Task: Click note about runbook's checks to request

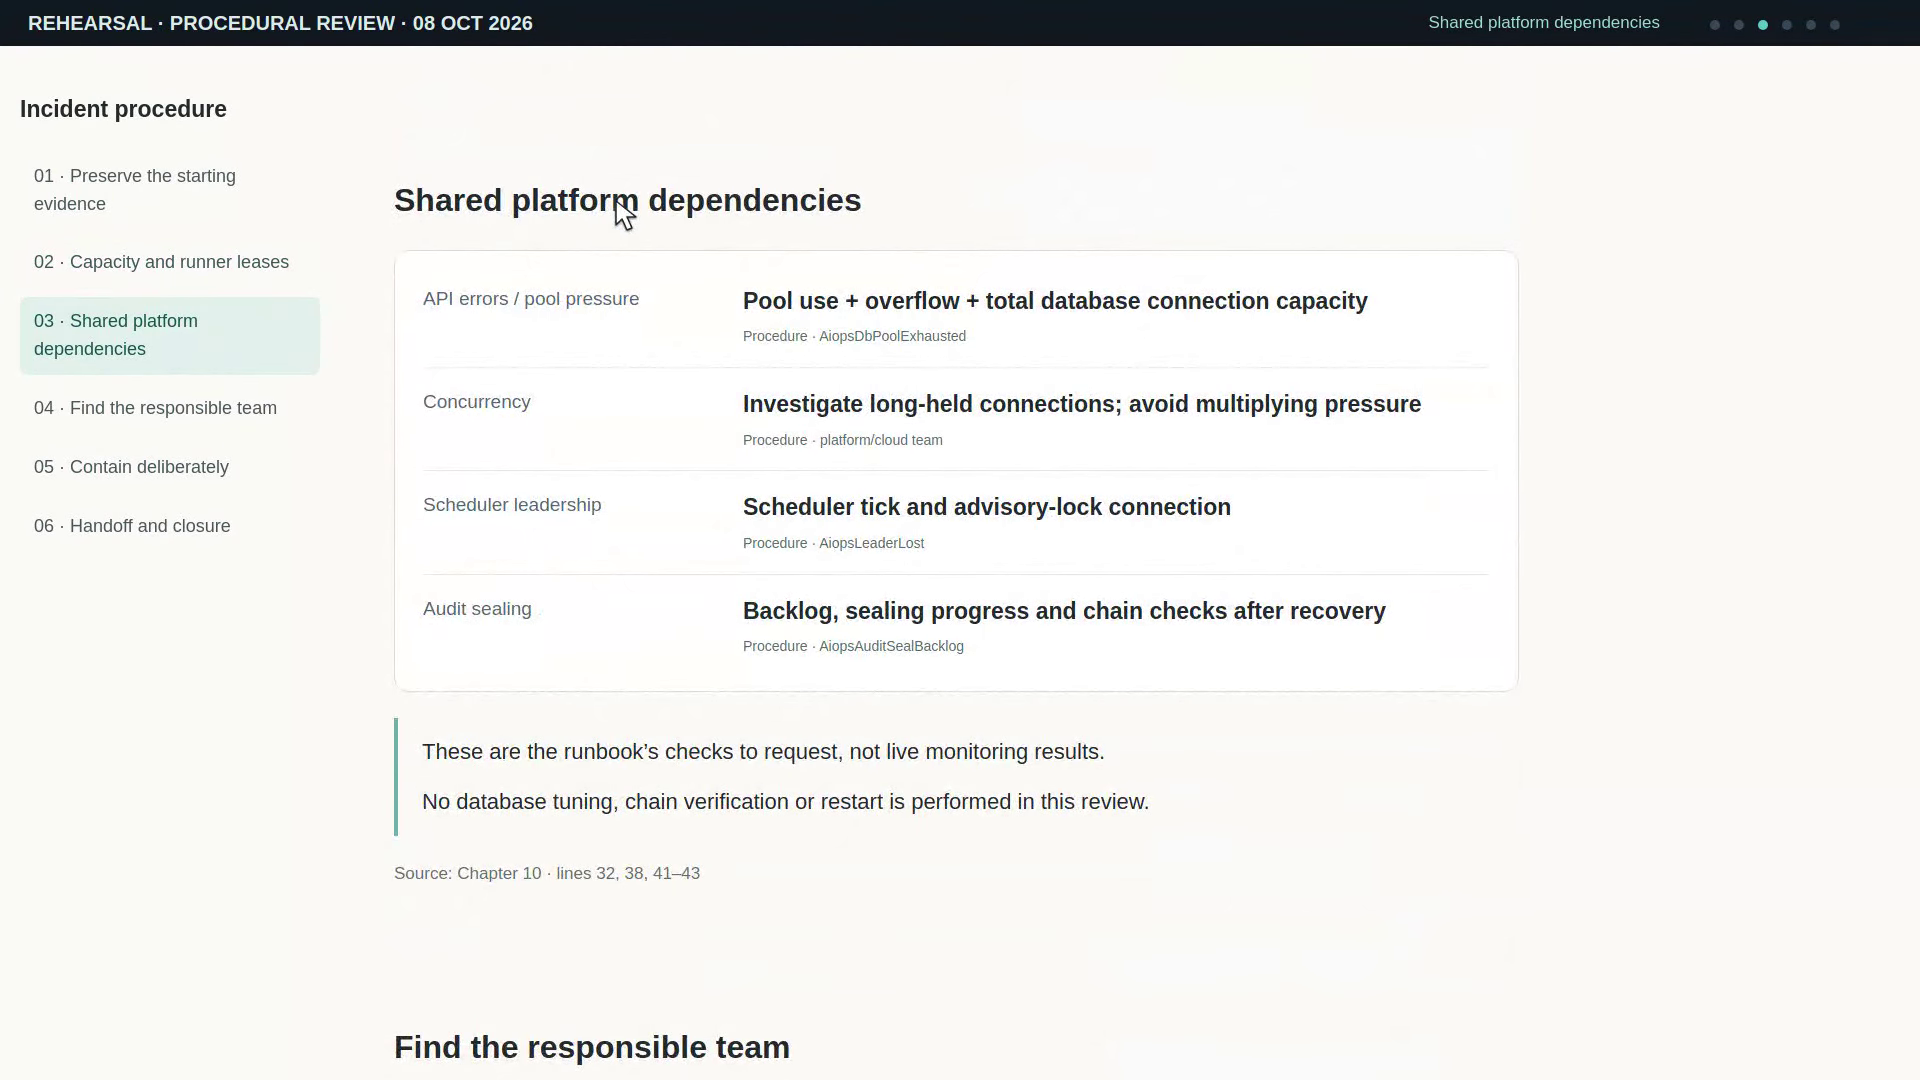Action: tap(763, 752)
